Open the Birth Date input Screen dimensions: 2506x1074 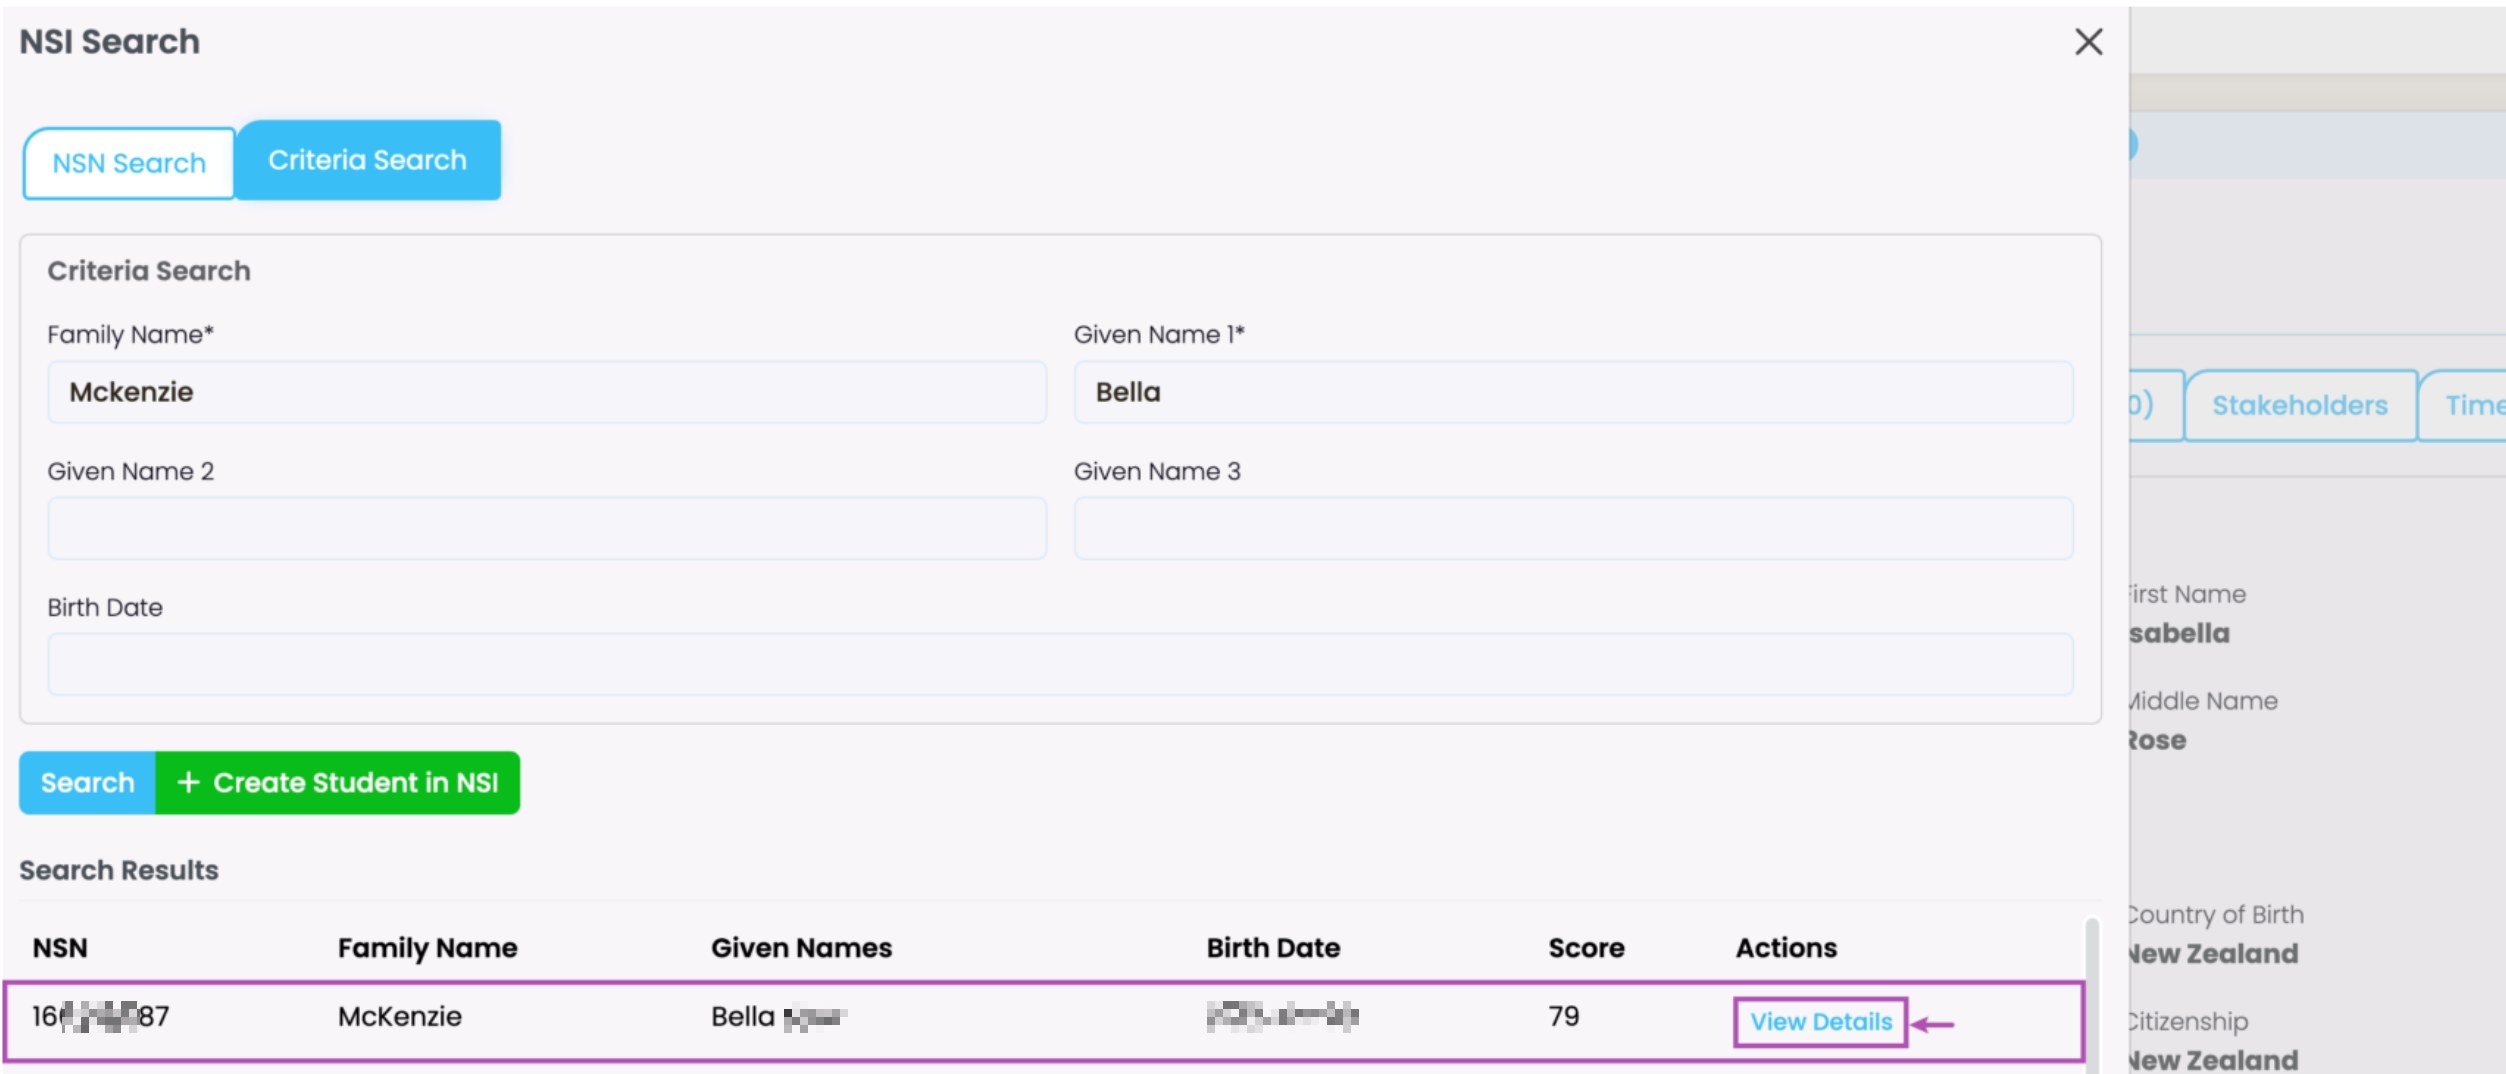pyautogui.click(x=1060, y=664)
